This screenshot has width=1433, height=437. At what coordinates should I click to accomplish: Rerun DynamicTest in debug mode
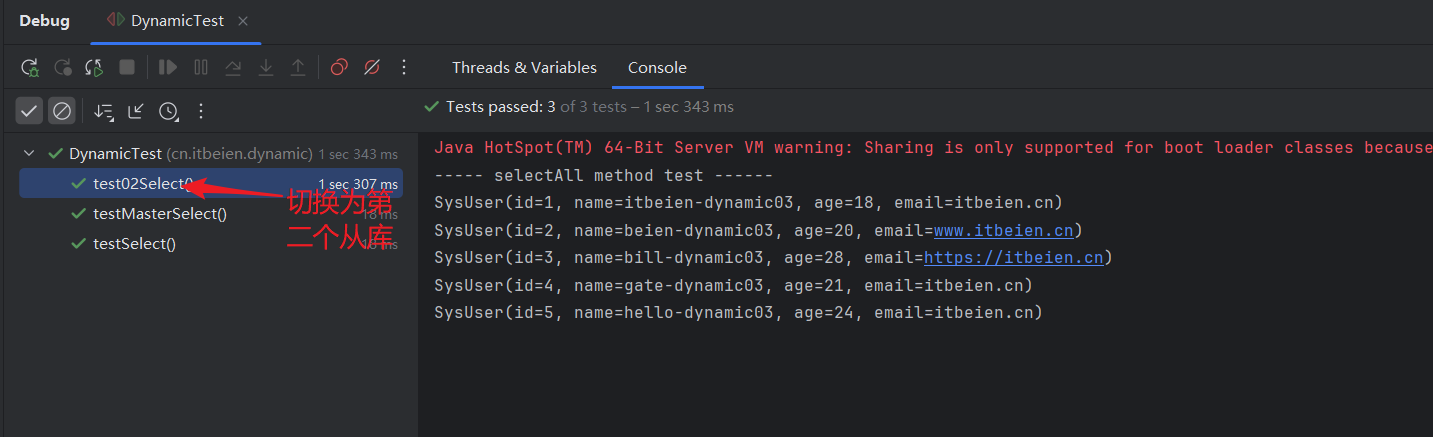coord(30,68)
